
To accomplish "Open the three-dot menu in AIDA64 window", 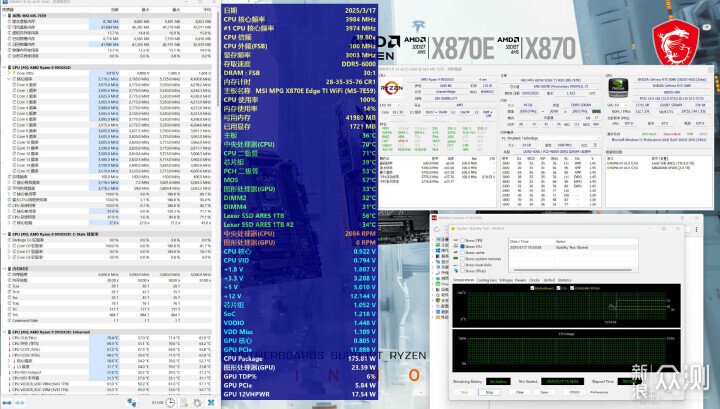I will pos(697,229).
